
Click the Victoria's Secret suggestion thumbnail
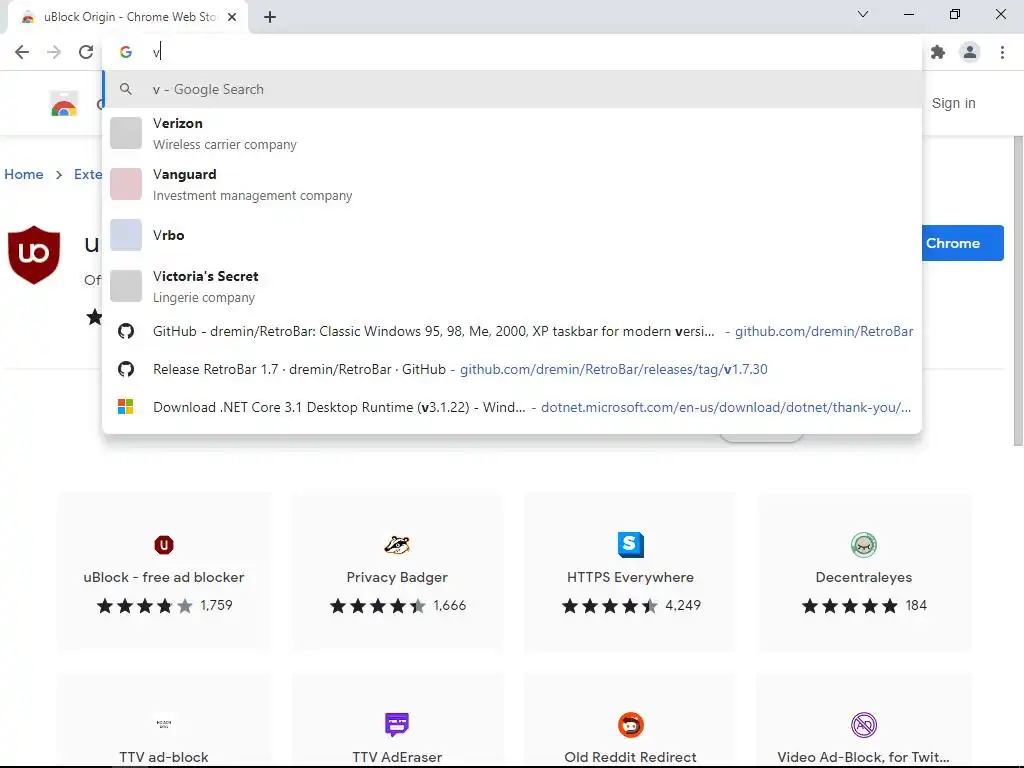pos(125,286)
